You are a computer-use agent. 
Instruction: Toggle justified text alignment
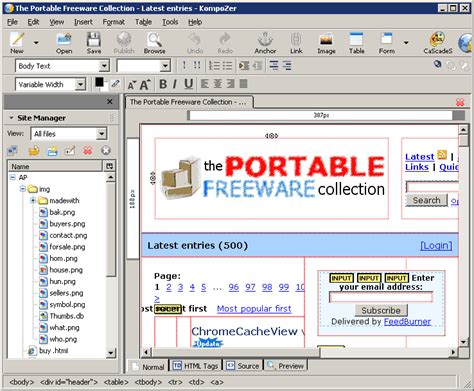(243, 84)
